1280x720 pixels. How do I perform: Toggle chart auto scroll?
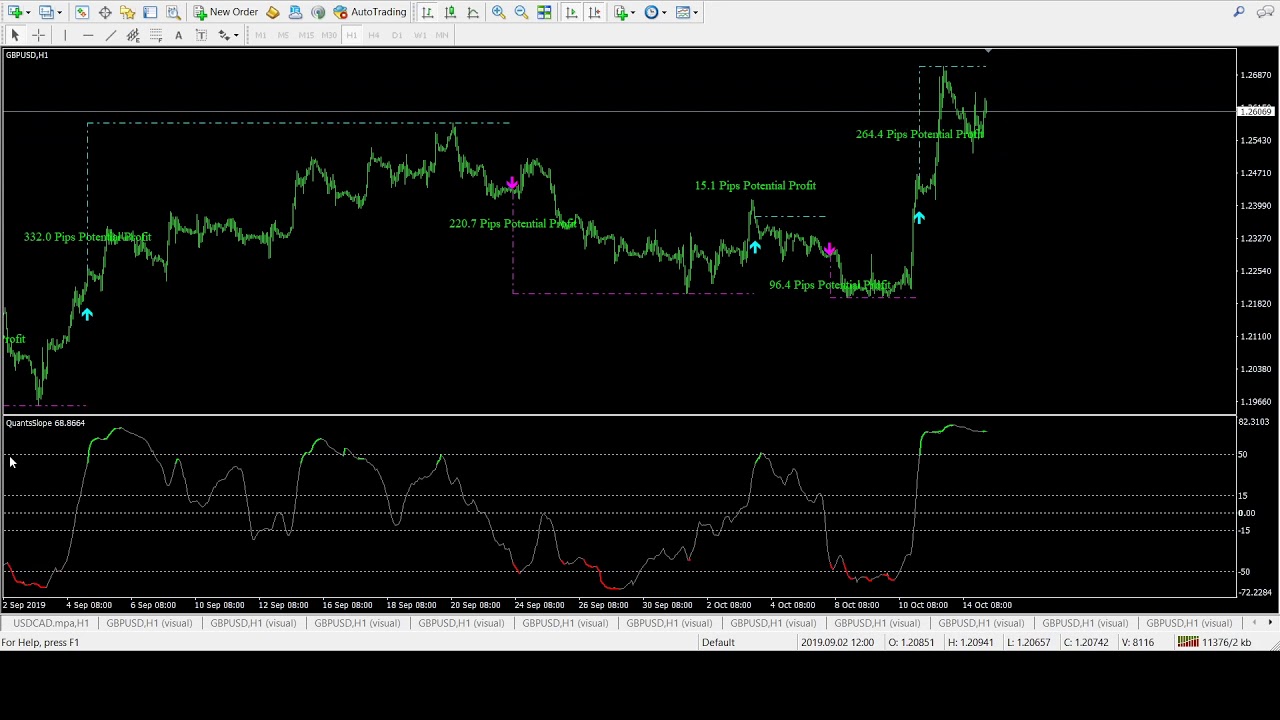point(571,12)
